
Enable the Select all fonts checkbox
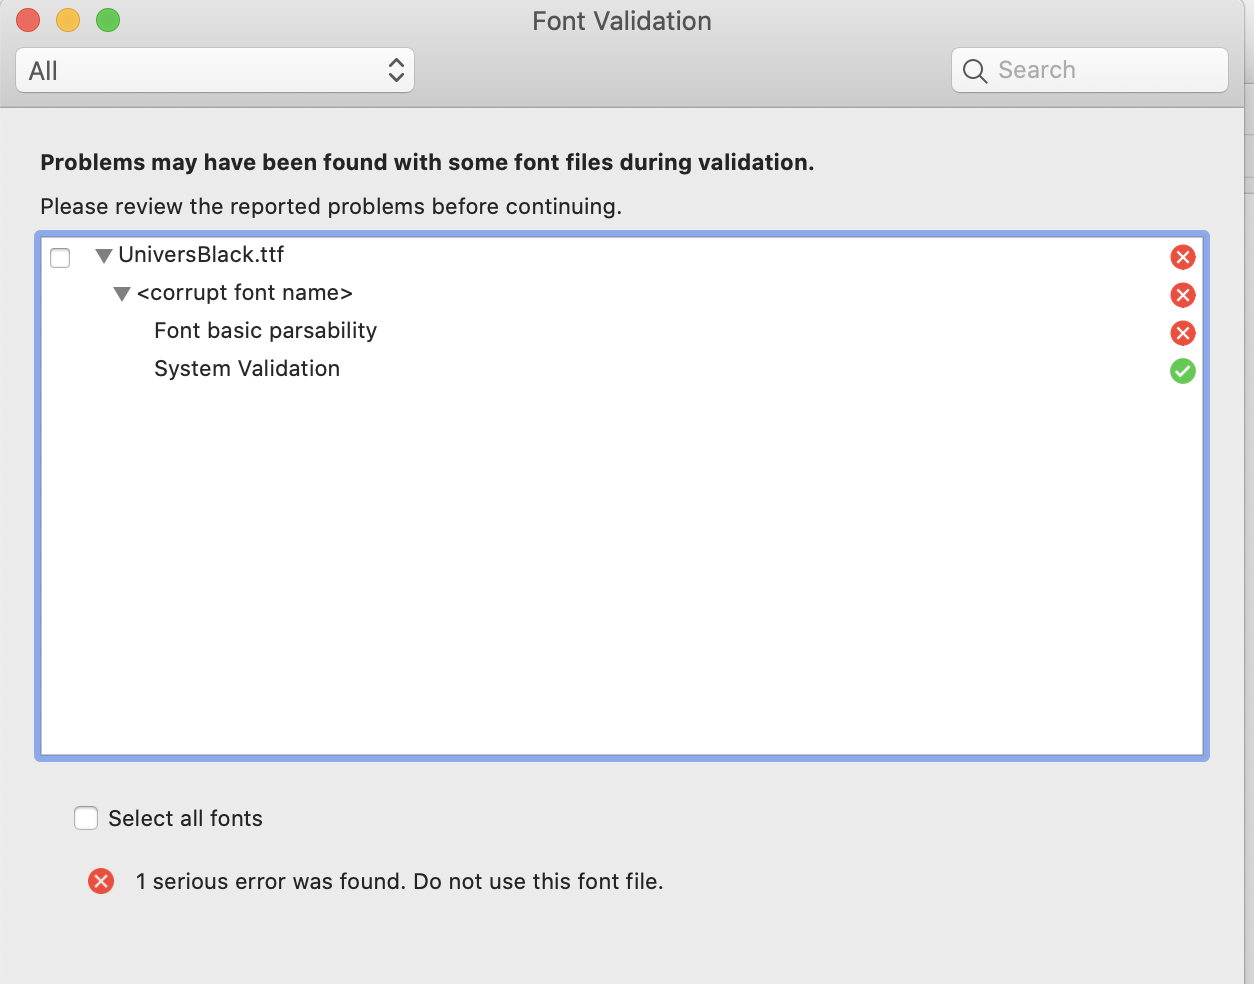(x=86, y=818)
